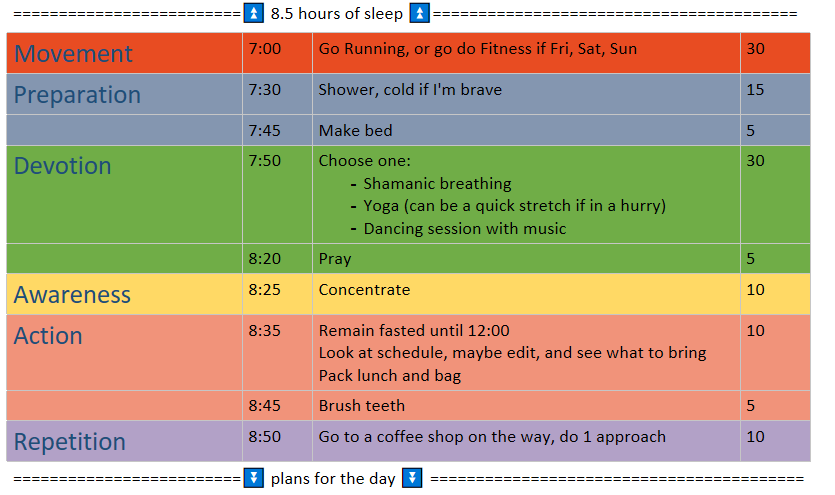Click the up arrow icon after "8.5 hours of sleep"

click(x=421, y=14)
